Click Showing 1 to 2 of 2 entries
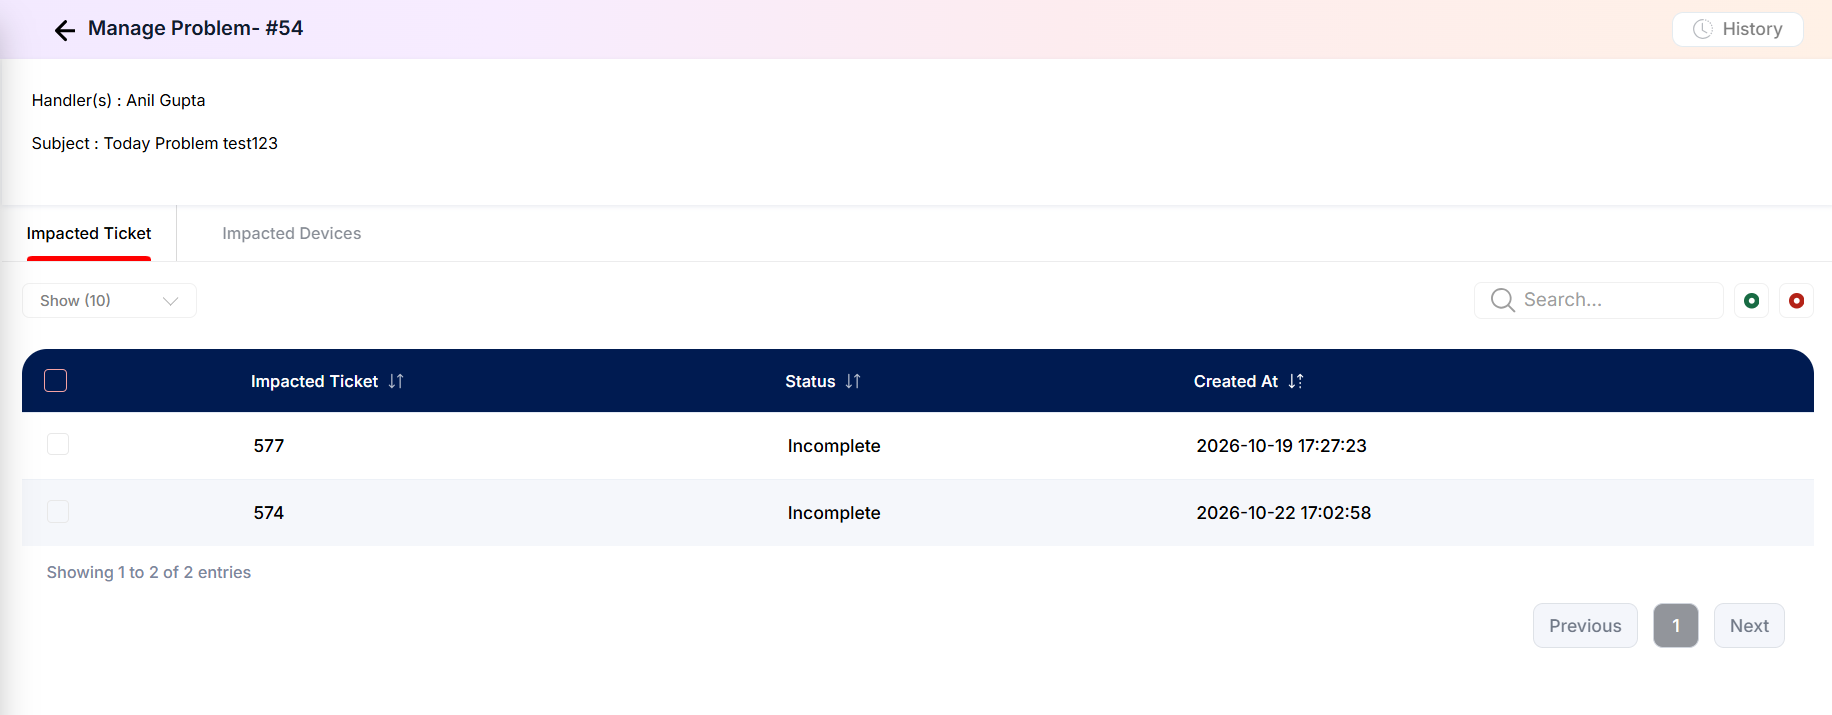The height and width of the screenshot is (715, 1832). pyautogui.click(x=148, y=572)
